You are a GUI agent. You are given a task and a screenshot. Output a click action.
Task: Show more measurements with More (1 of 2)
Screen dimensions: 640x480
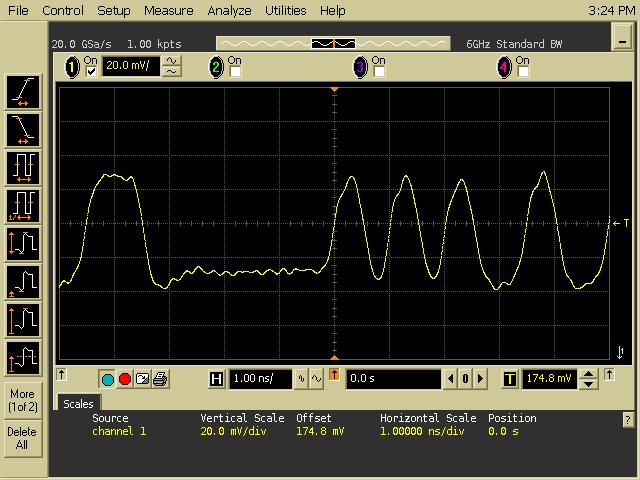[22, 400]
